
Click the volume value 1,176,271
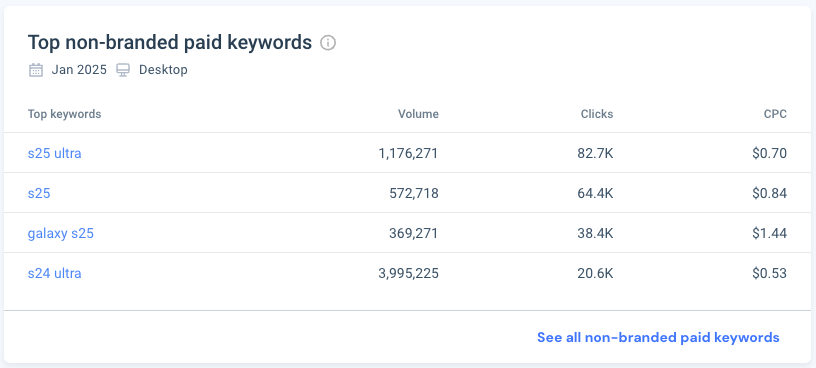(x=409, y=154)
